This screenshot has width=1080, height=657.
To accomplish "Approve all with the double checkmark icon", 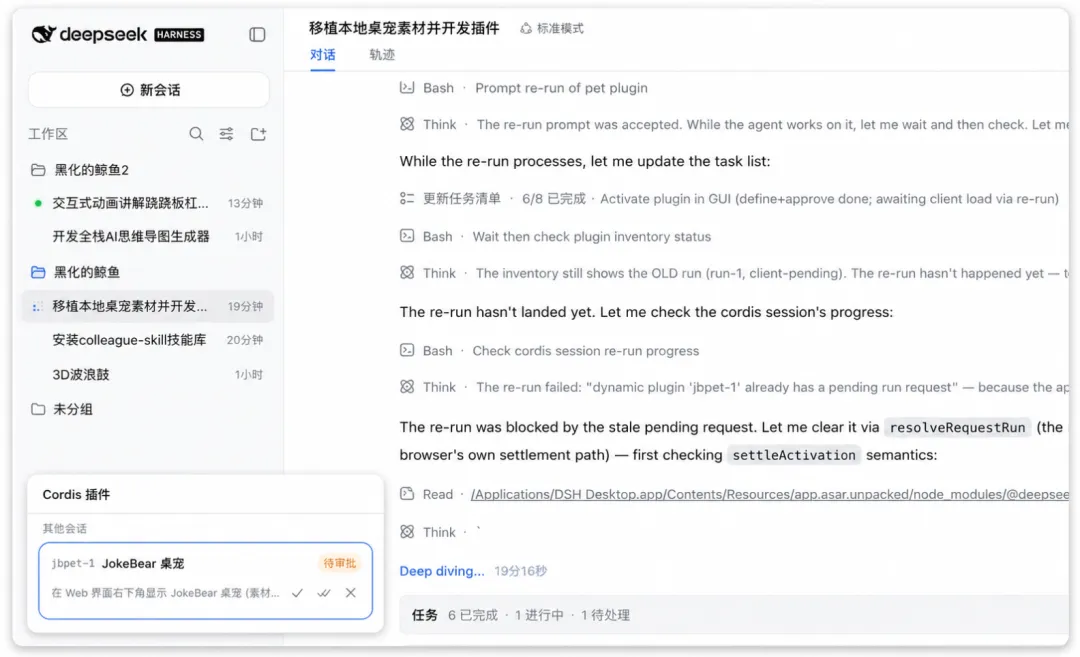I will (x=324, y=593).
